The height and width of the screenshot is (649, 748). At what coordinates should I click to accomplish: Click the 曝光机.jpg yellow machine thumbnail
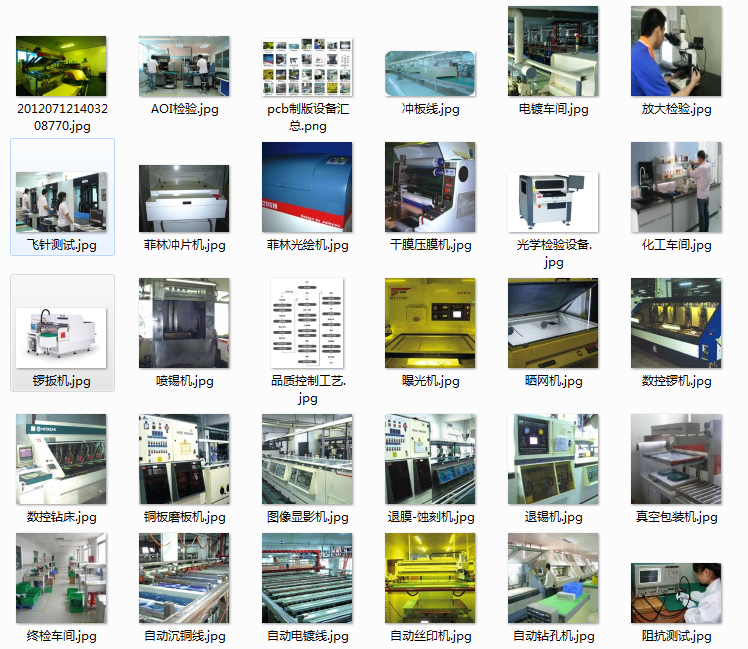pos(430,323)
